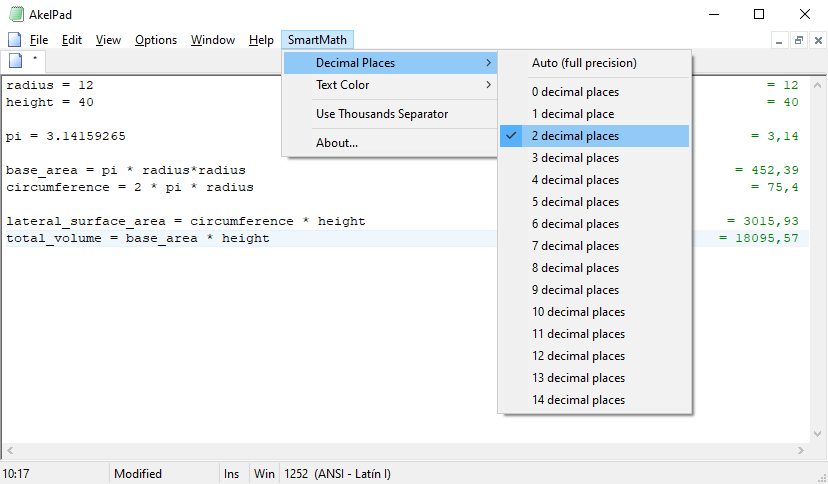Screen dimensions: 828x484
Task: Open the Options menu
Action: tap(156, 40)
